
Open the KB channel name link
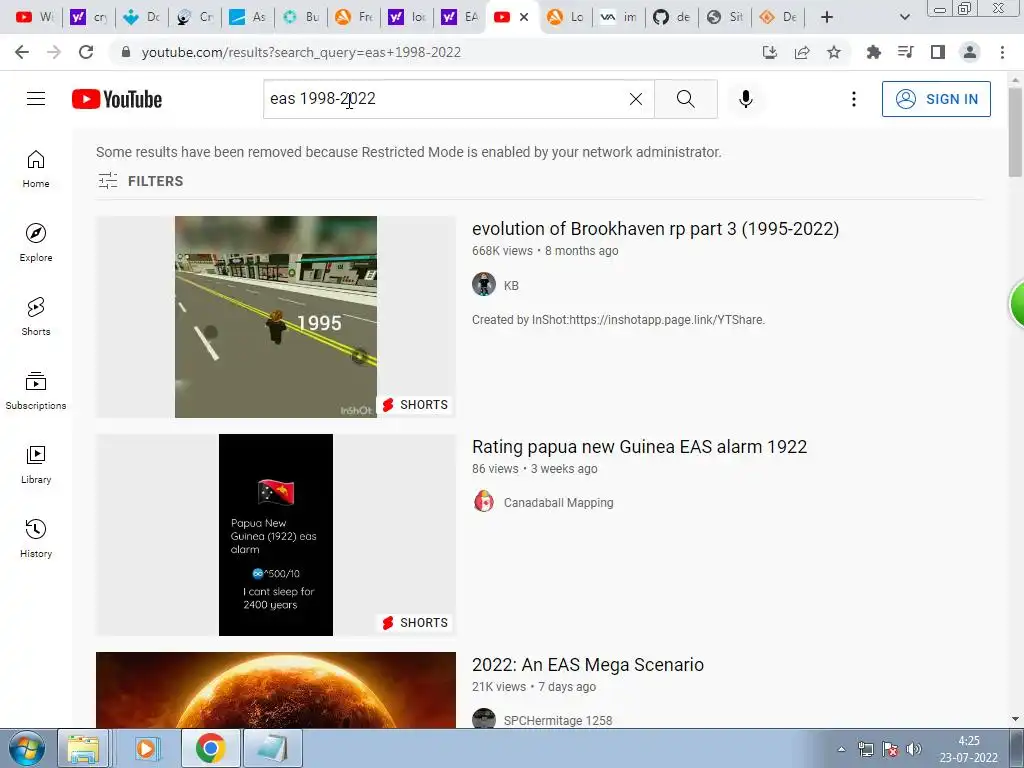(511, 285)
